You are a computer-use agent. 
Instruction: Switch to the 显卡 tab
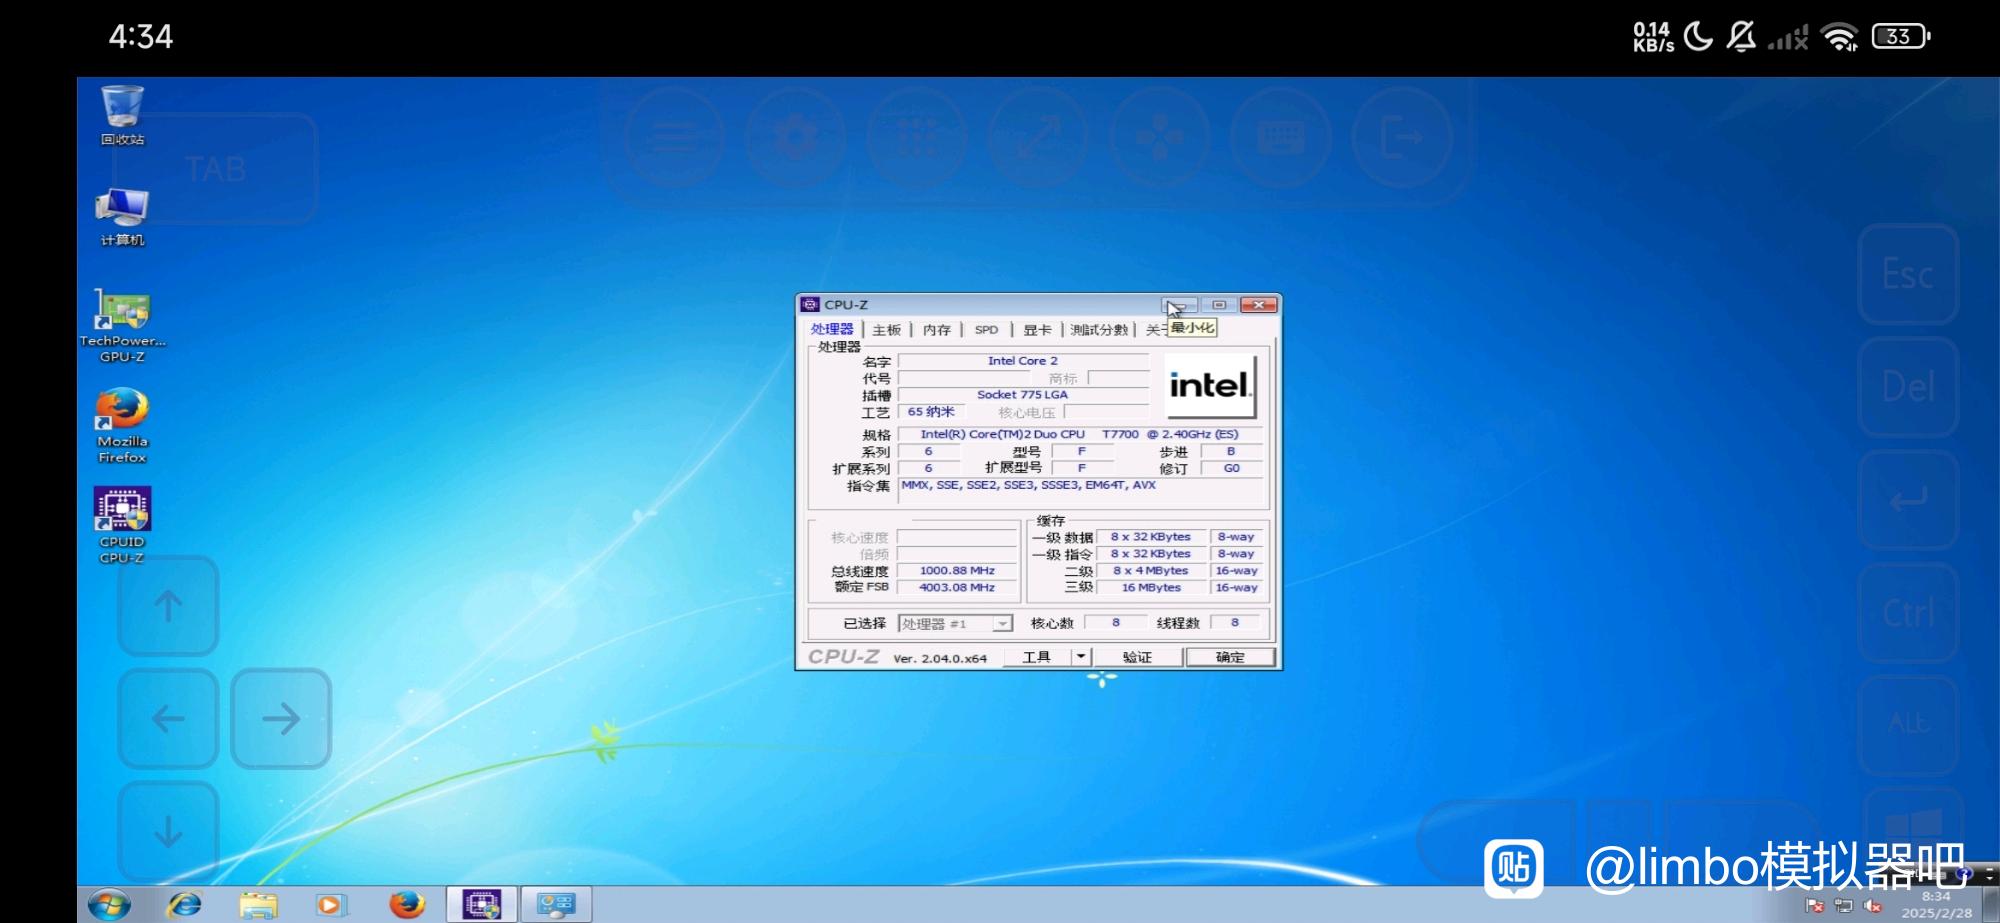1037,330
